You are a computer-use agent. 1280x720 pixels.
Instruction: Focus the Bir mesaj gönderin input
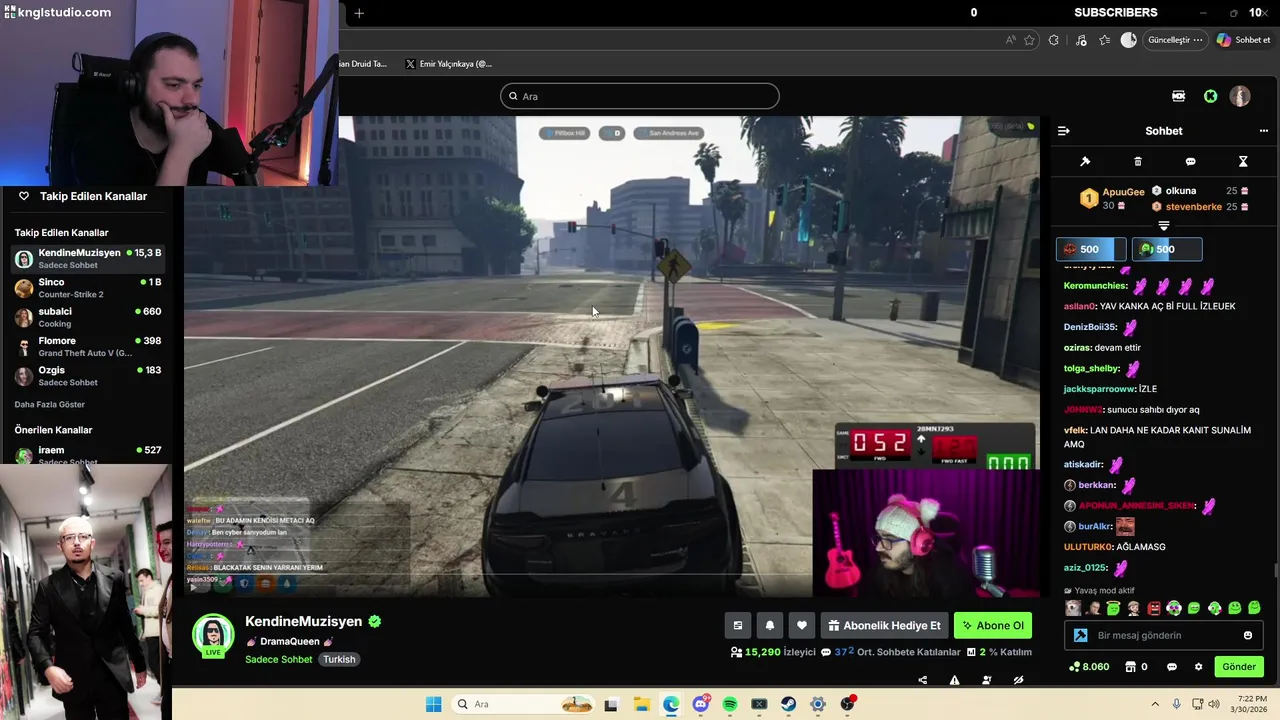(1164, 635)
